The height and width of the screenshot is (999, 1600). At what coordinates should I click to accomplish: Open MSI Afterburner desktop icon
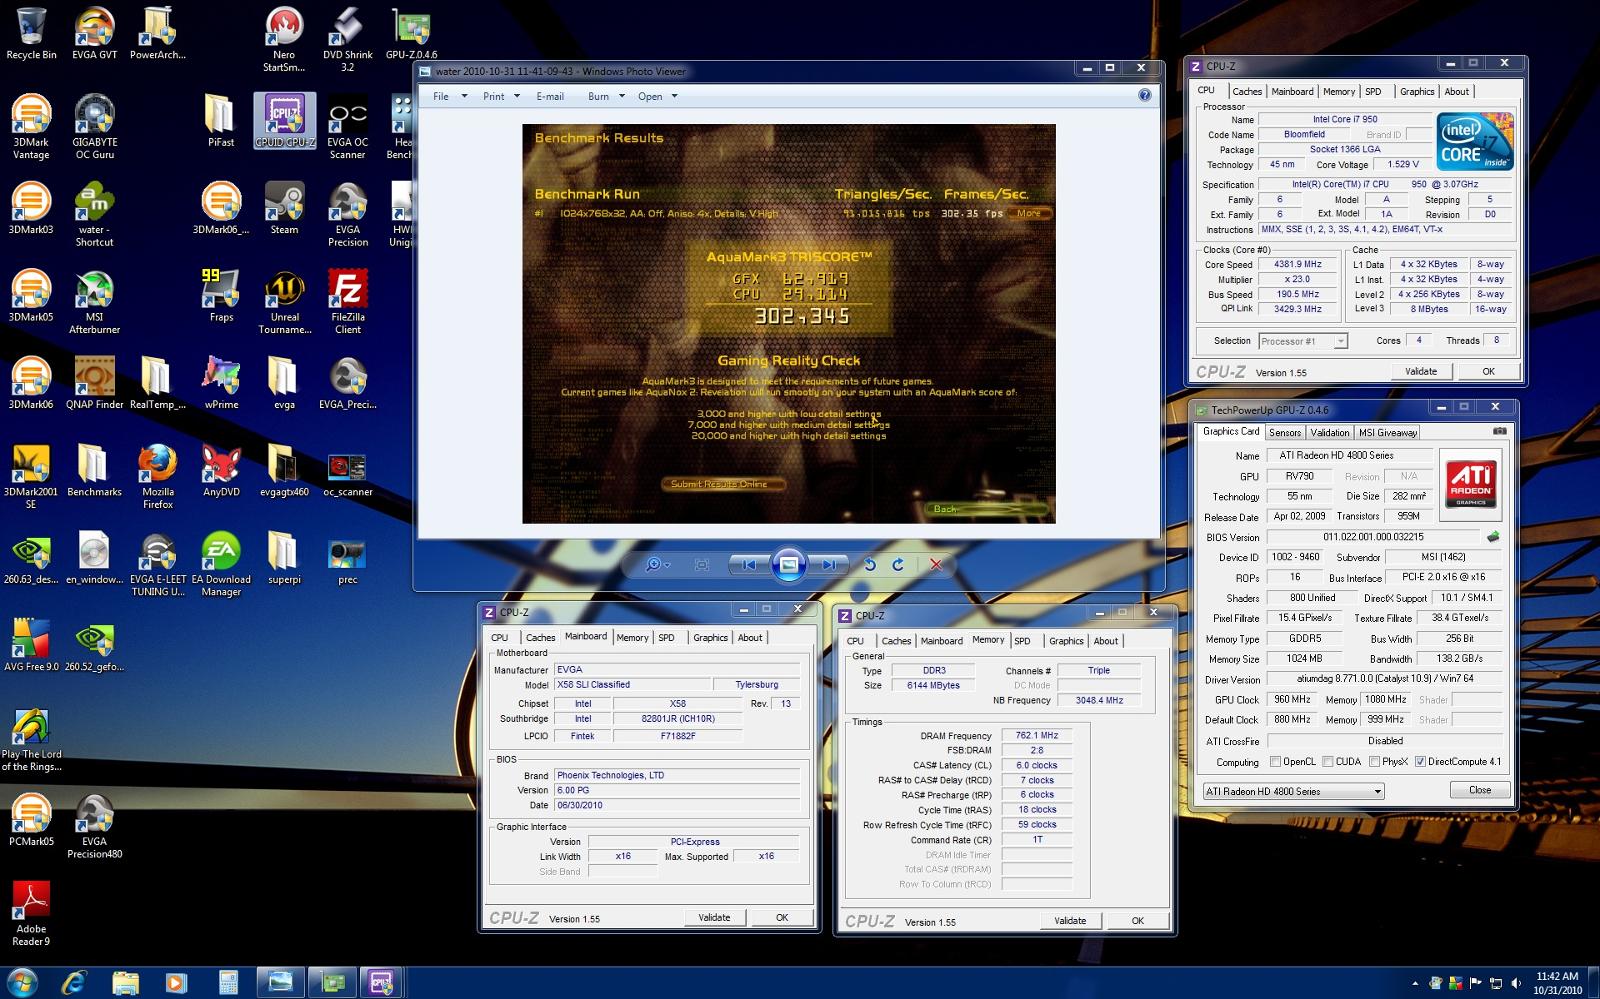pos(94,302)
